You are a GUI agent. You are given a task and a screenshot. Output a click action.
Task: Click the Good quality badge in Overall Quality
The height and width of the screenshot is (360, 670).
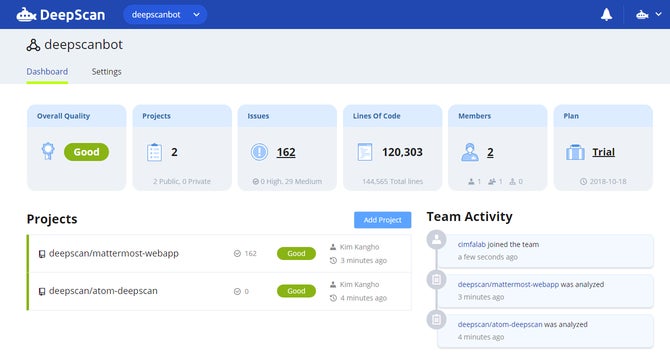(x=86, y=152)
